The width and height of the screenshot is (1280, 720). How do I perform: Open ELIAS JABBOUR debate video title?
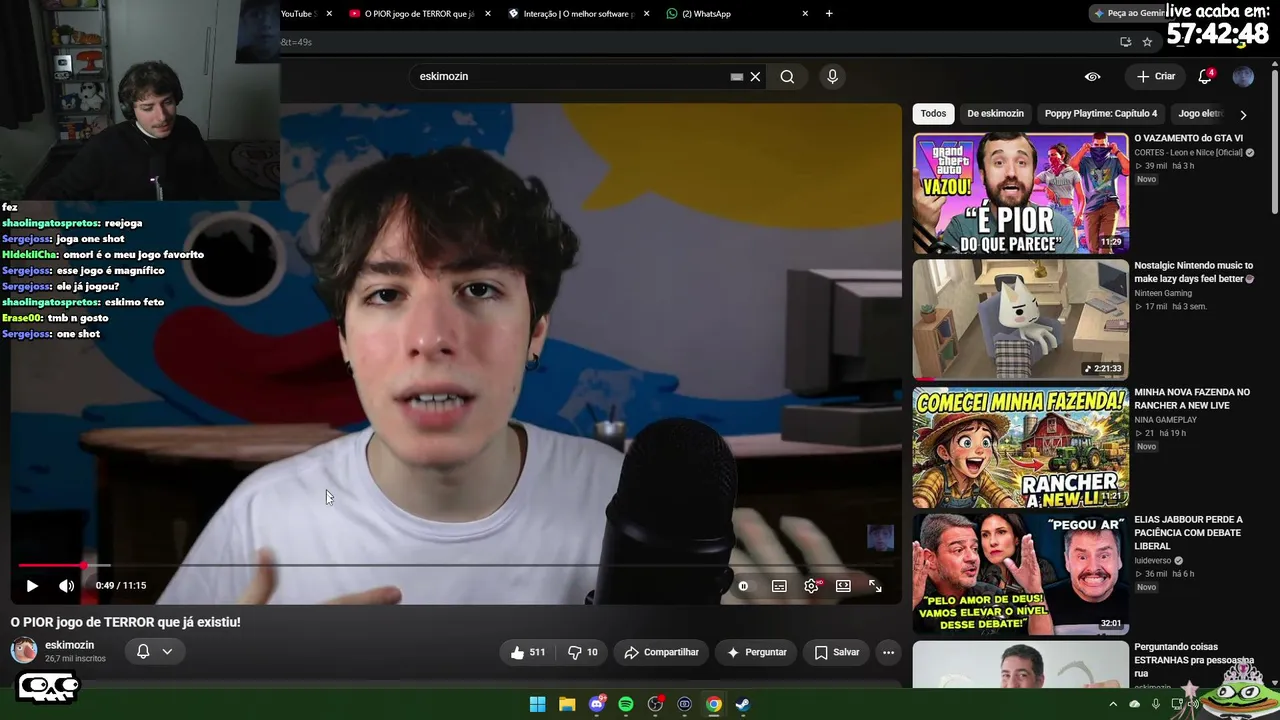(x=1190, y=533)
